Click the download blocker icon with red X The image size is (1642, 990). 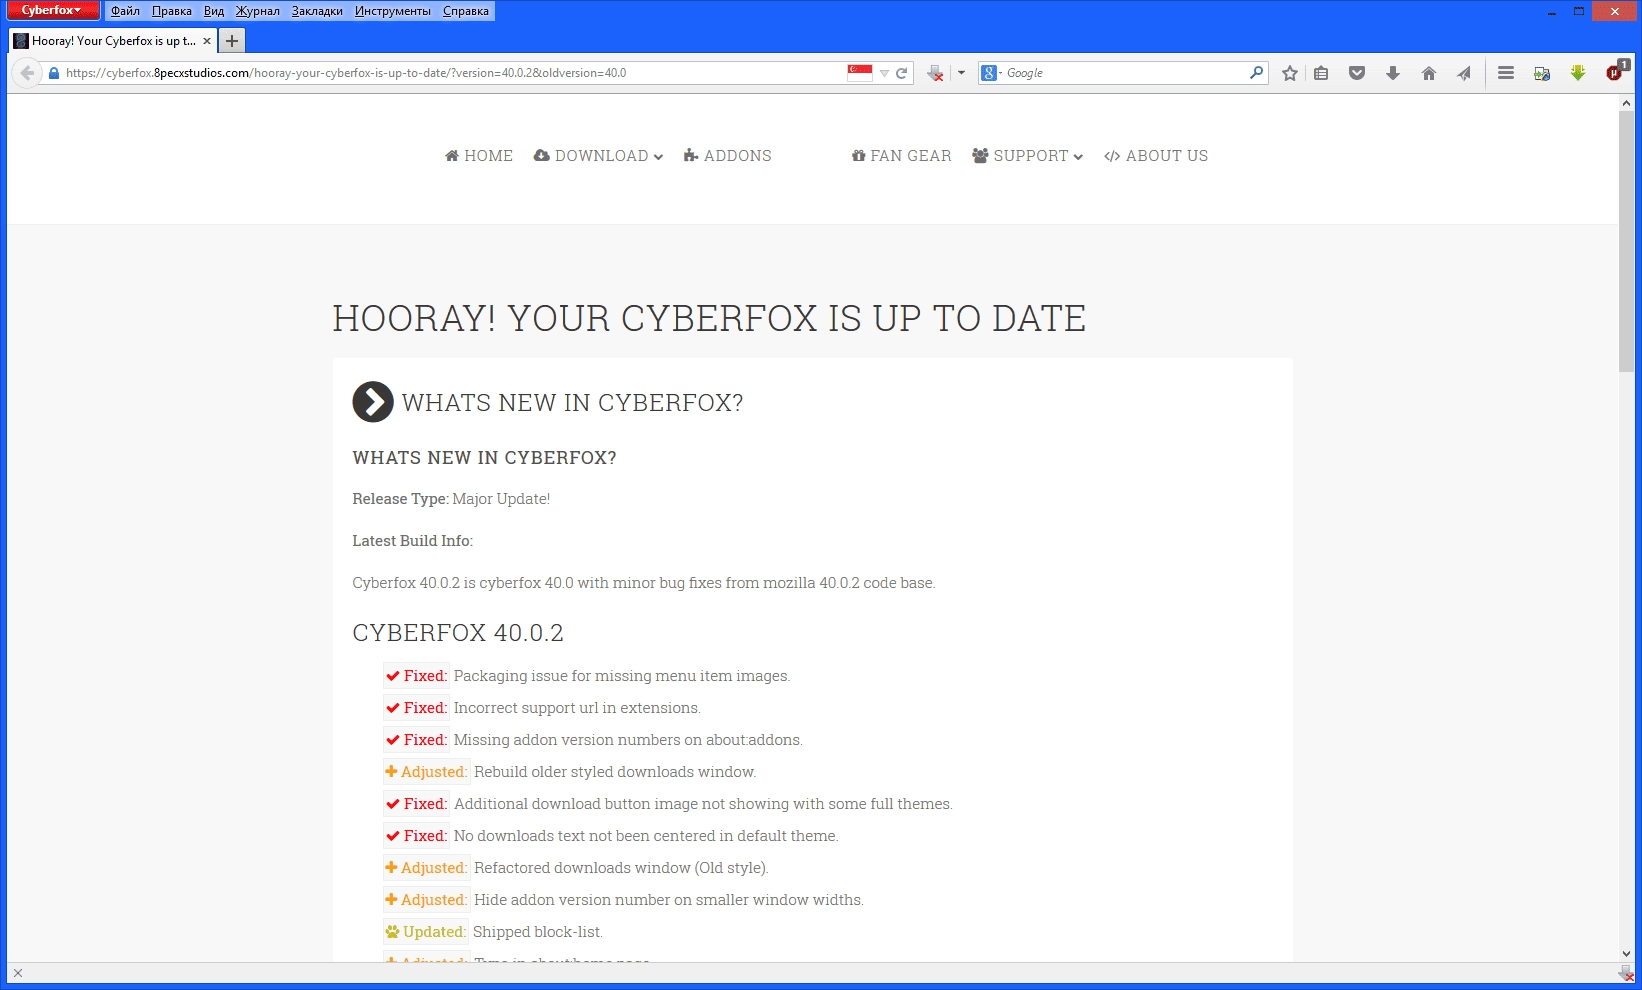click(x=936, y=73)
